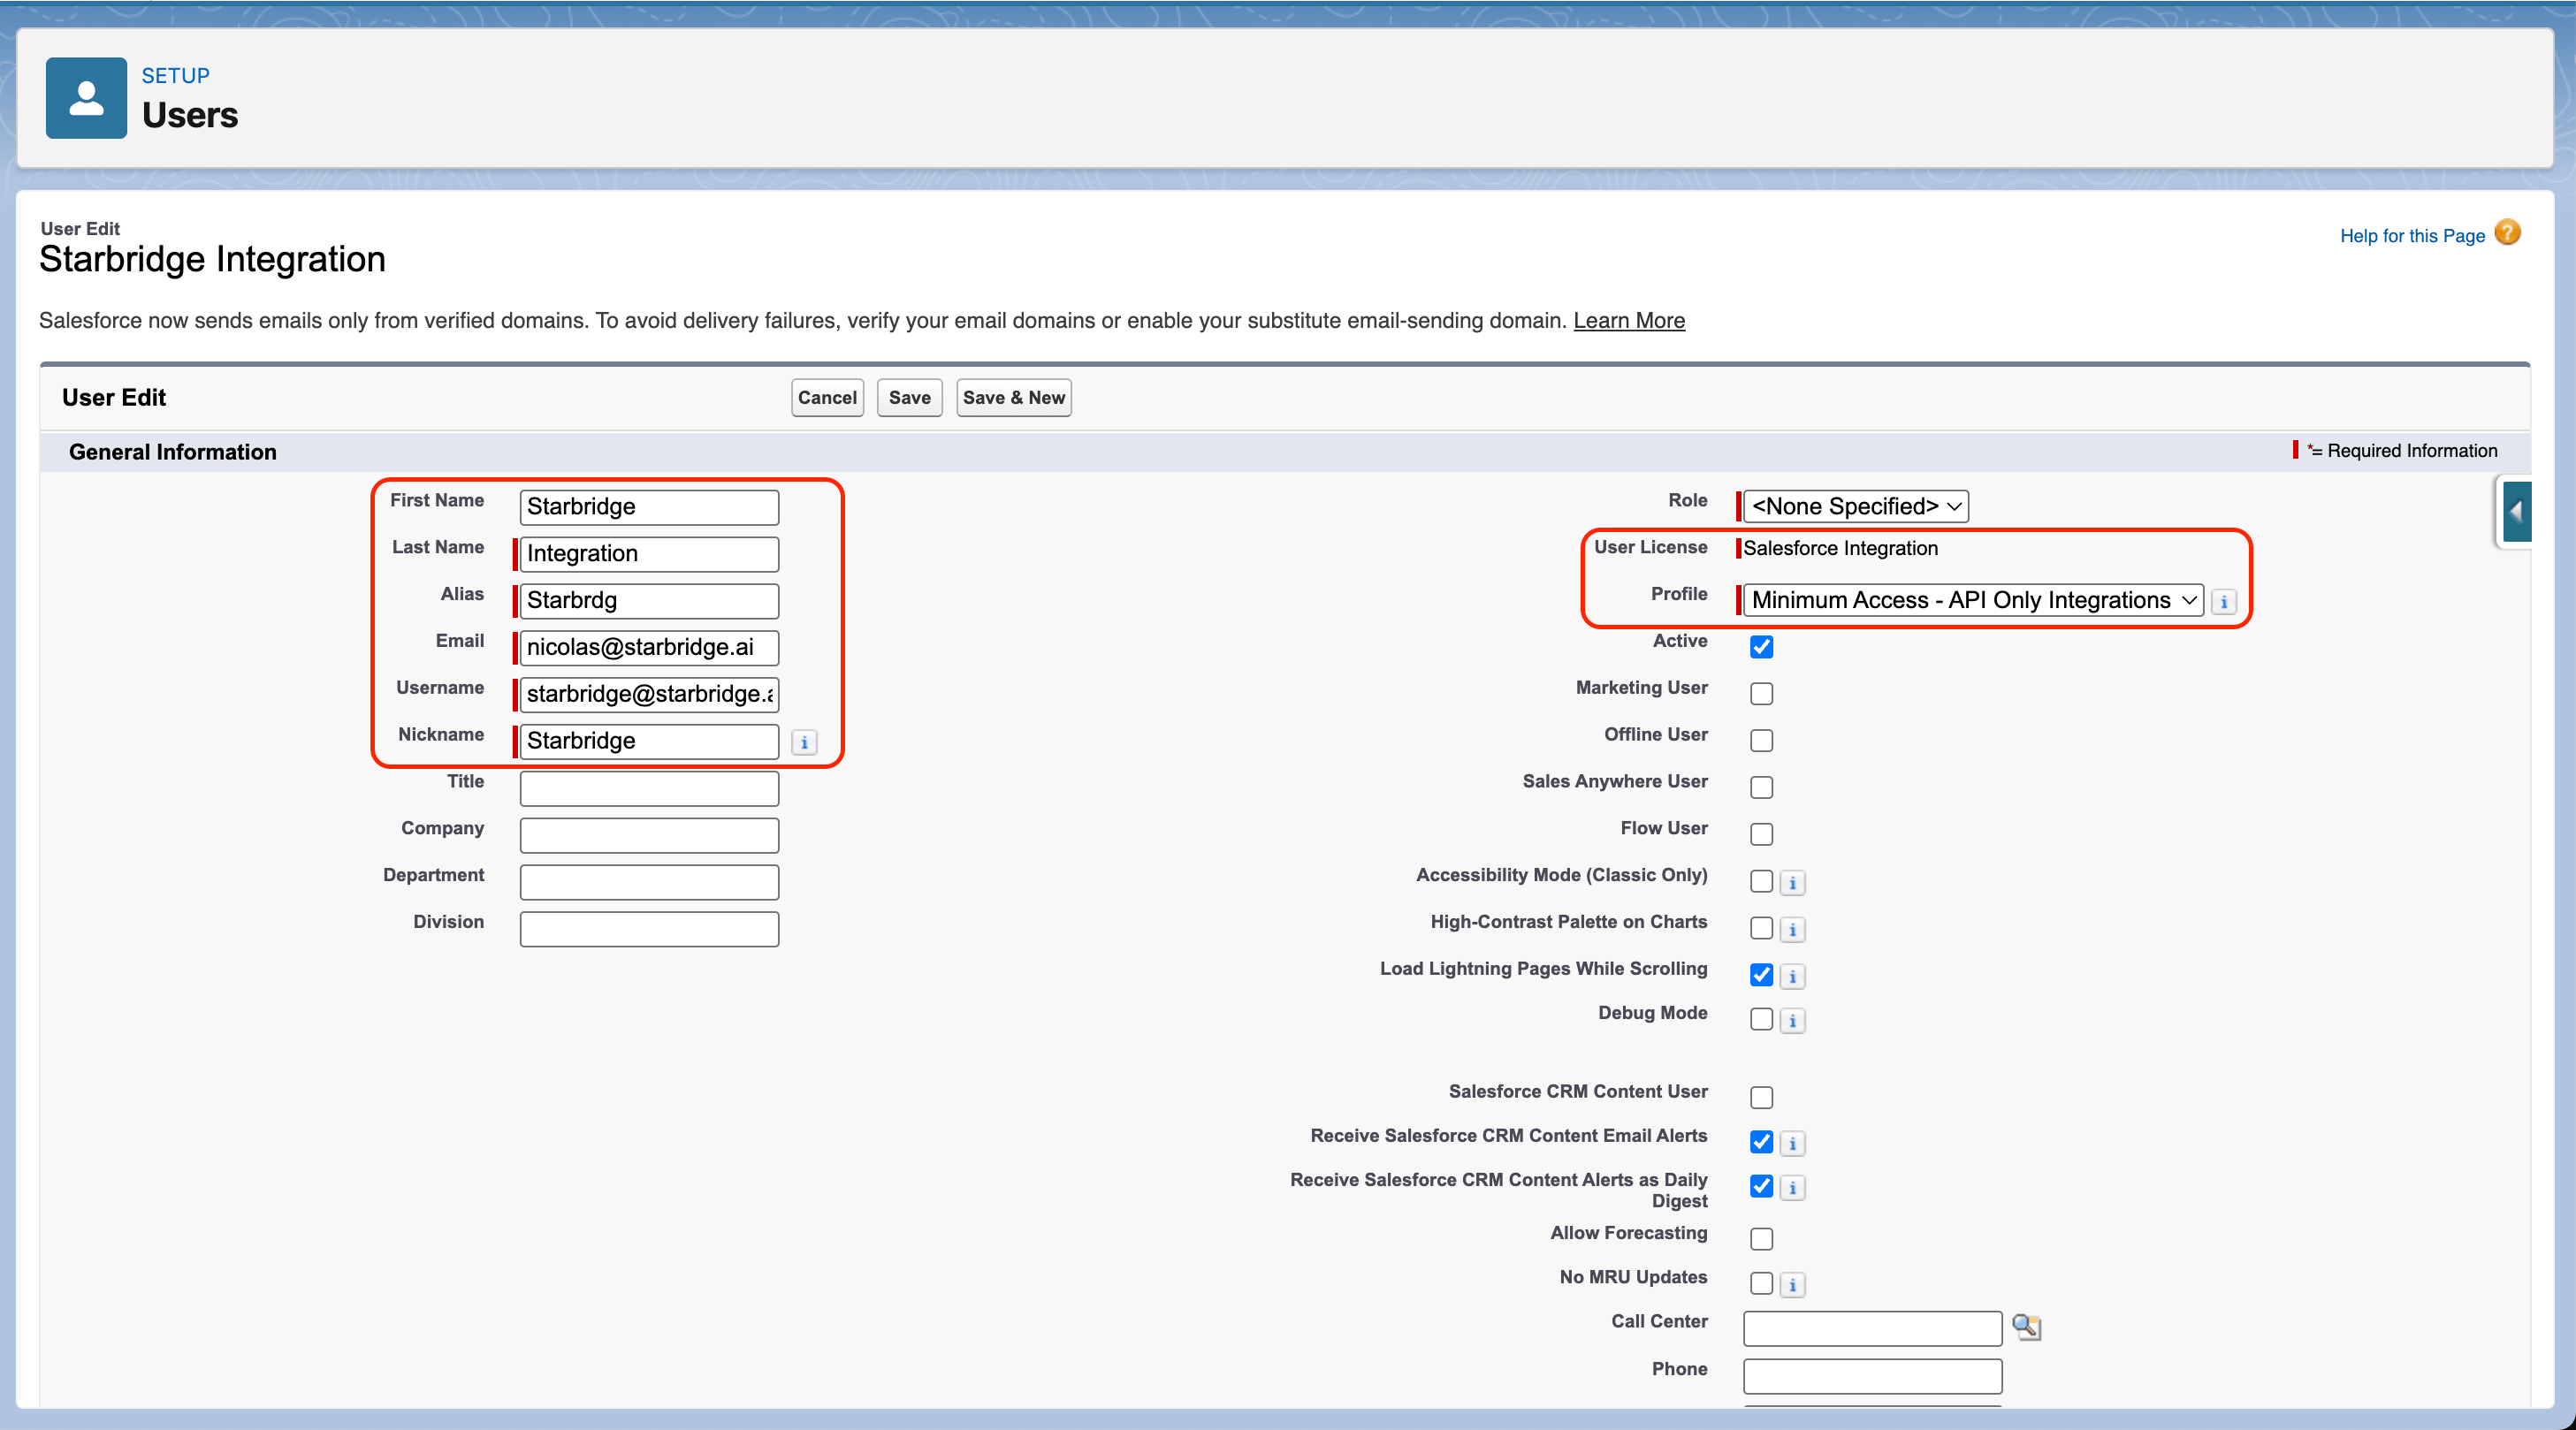Check the Flow User box
2576x1430 pixels.
pos(1761,835)
